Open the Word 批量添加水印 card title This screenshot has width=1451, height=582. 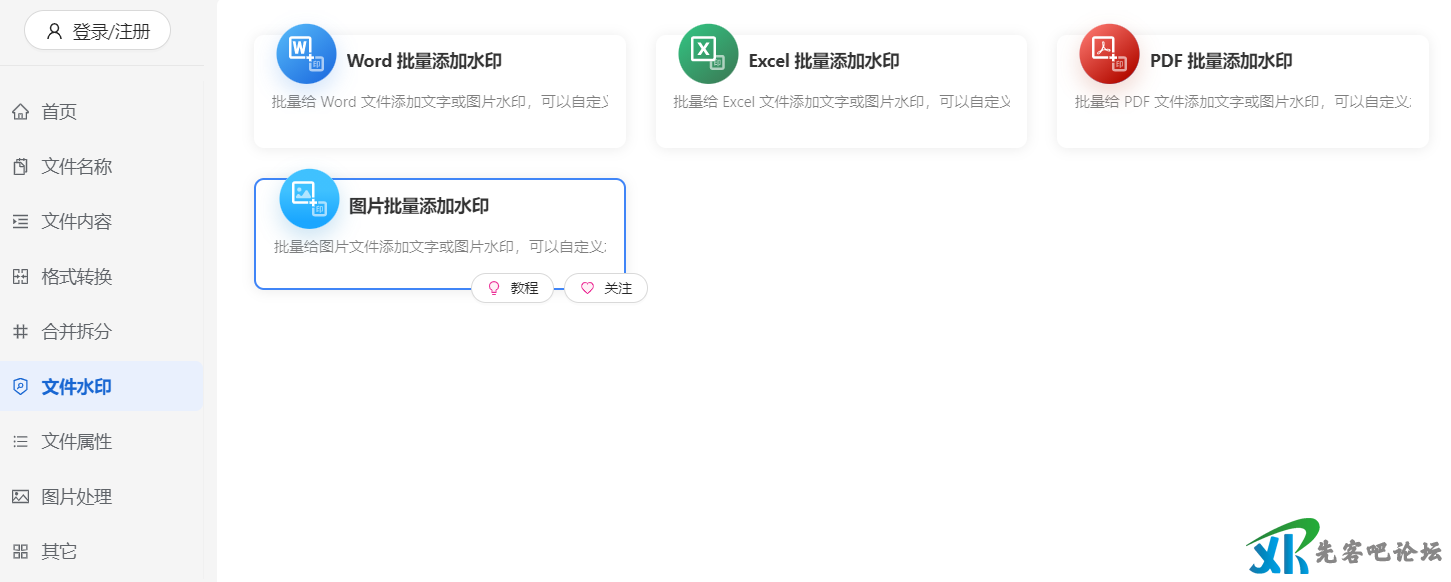(424, 61)
